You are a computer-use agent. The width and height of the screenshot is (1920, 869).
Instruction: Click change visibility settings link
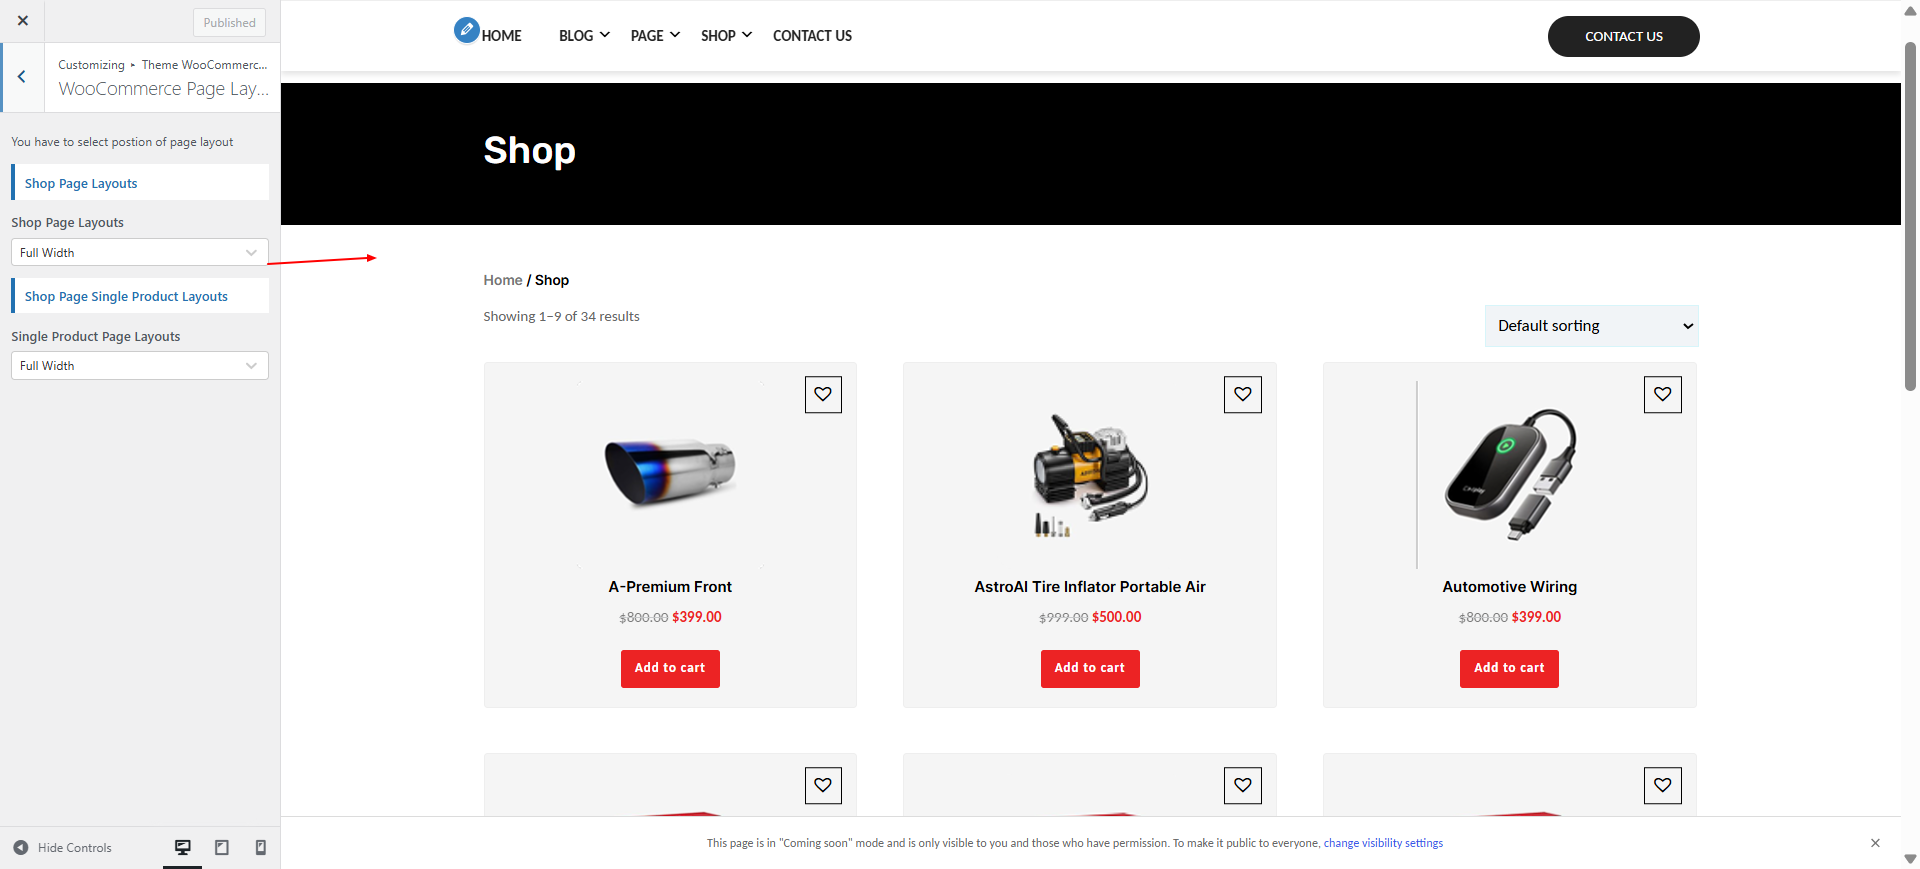1383,843
